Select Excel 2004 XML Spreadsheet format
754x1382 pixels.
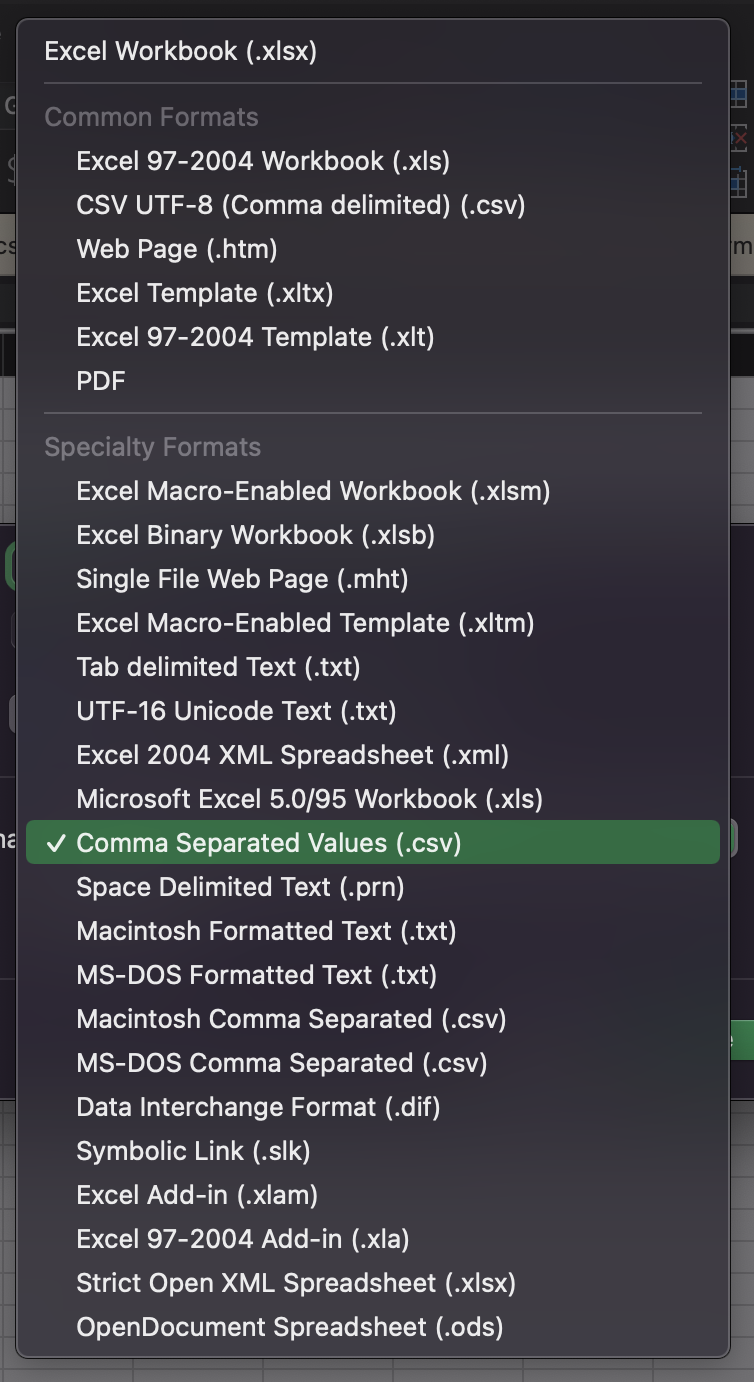(x=270, y=755)
